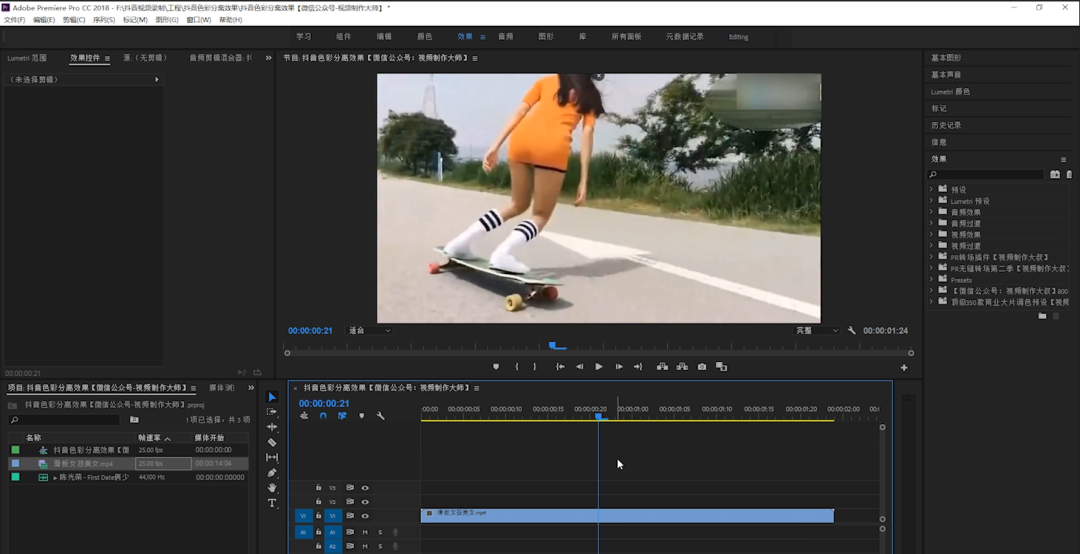Screen dimensions: 1080x554
Task: Open the 编辑(E) menu
Action: click(x=43, y=20)
